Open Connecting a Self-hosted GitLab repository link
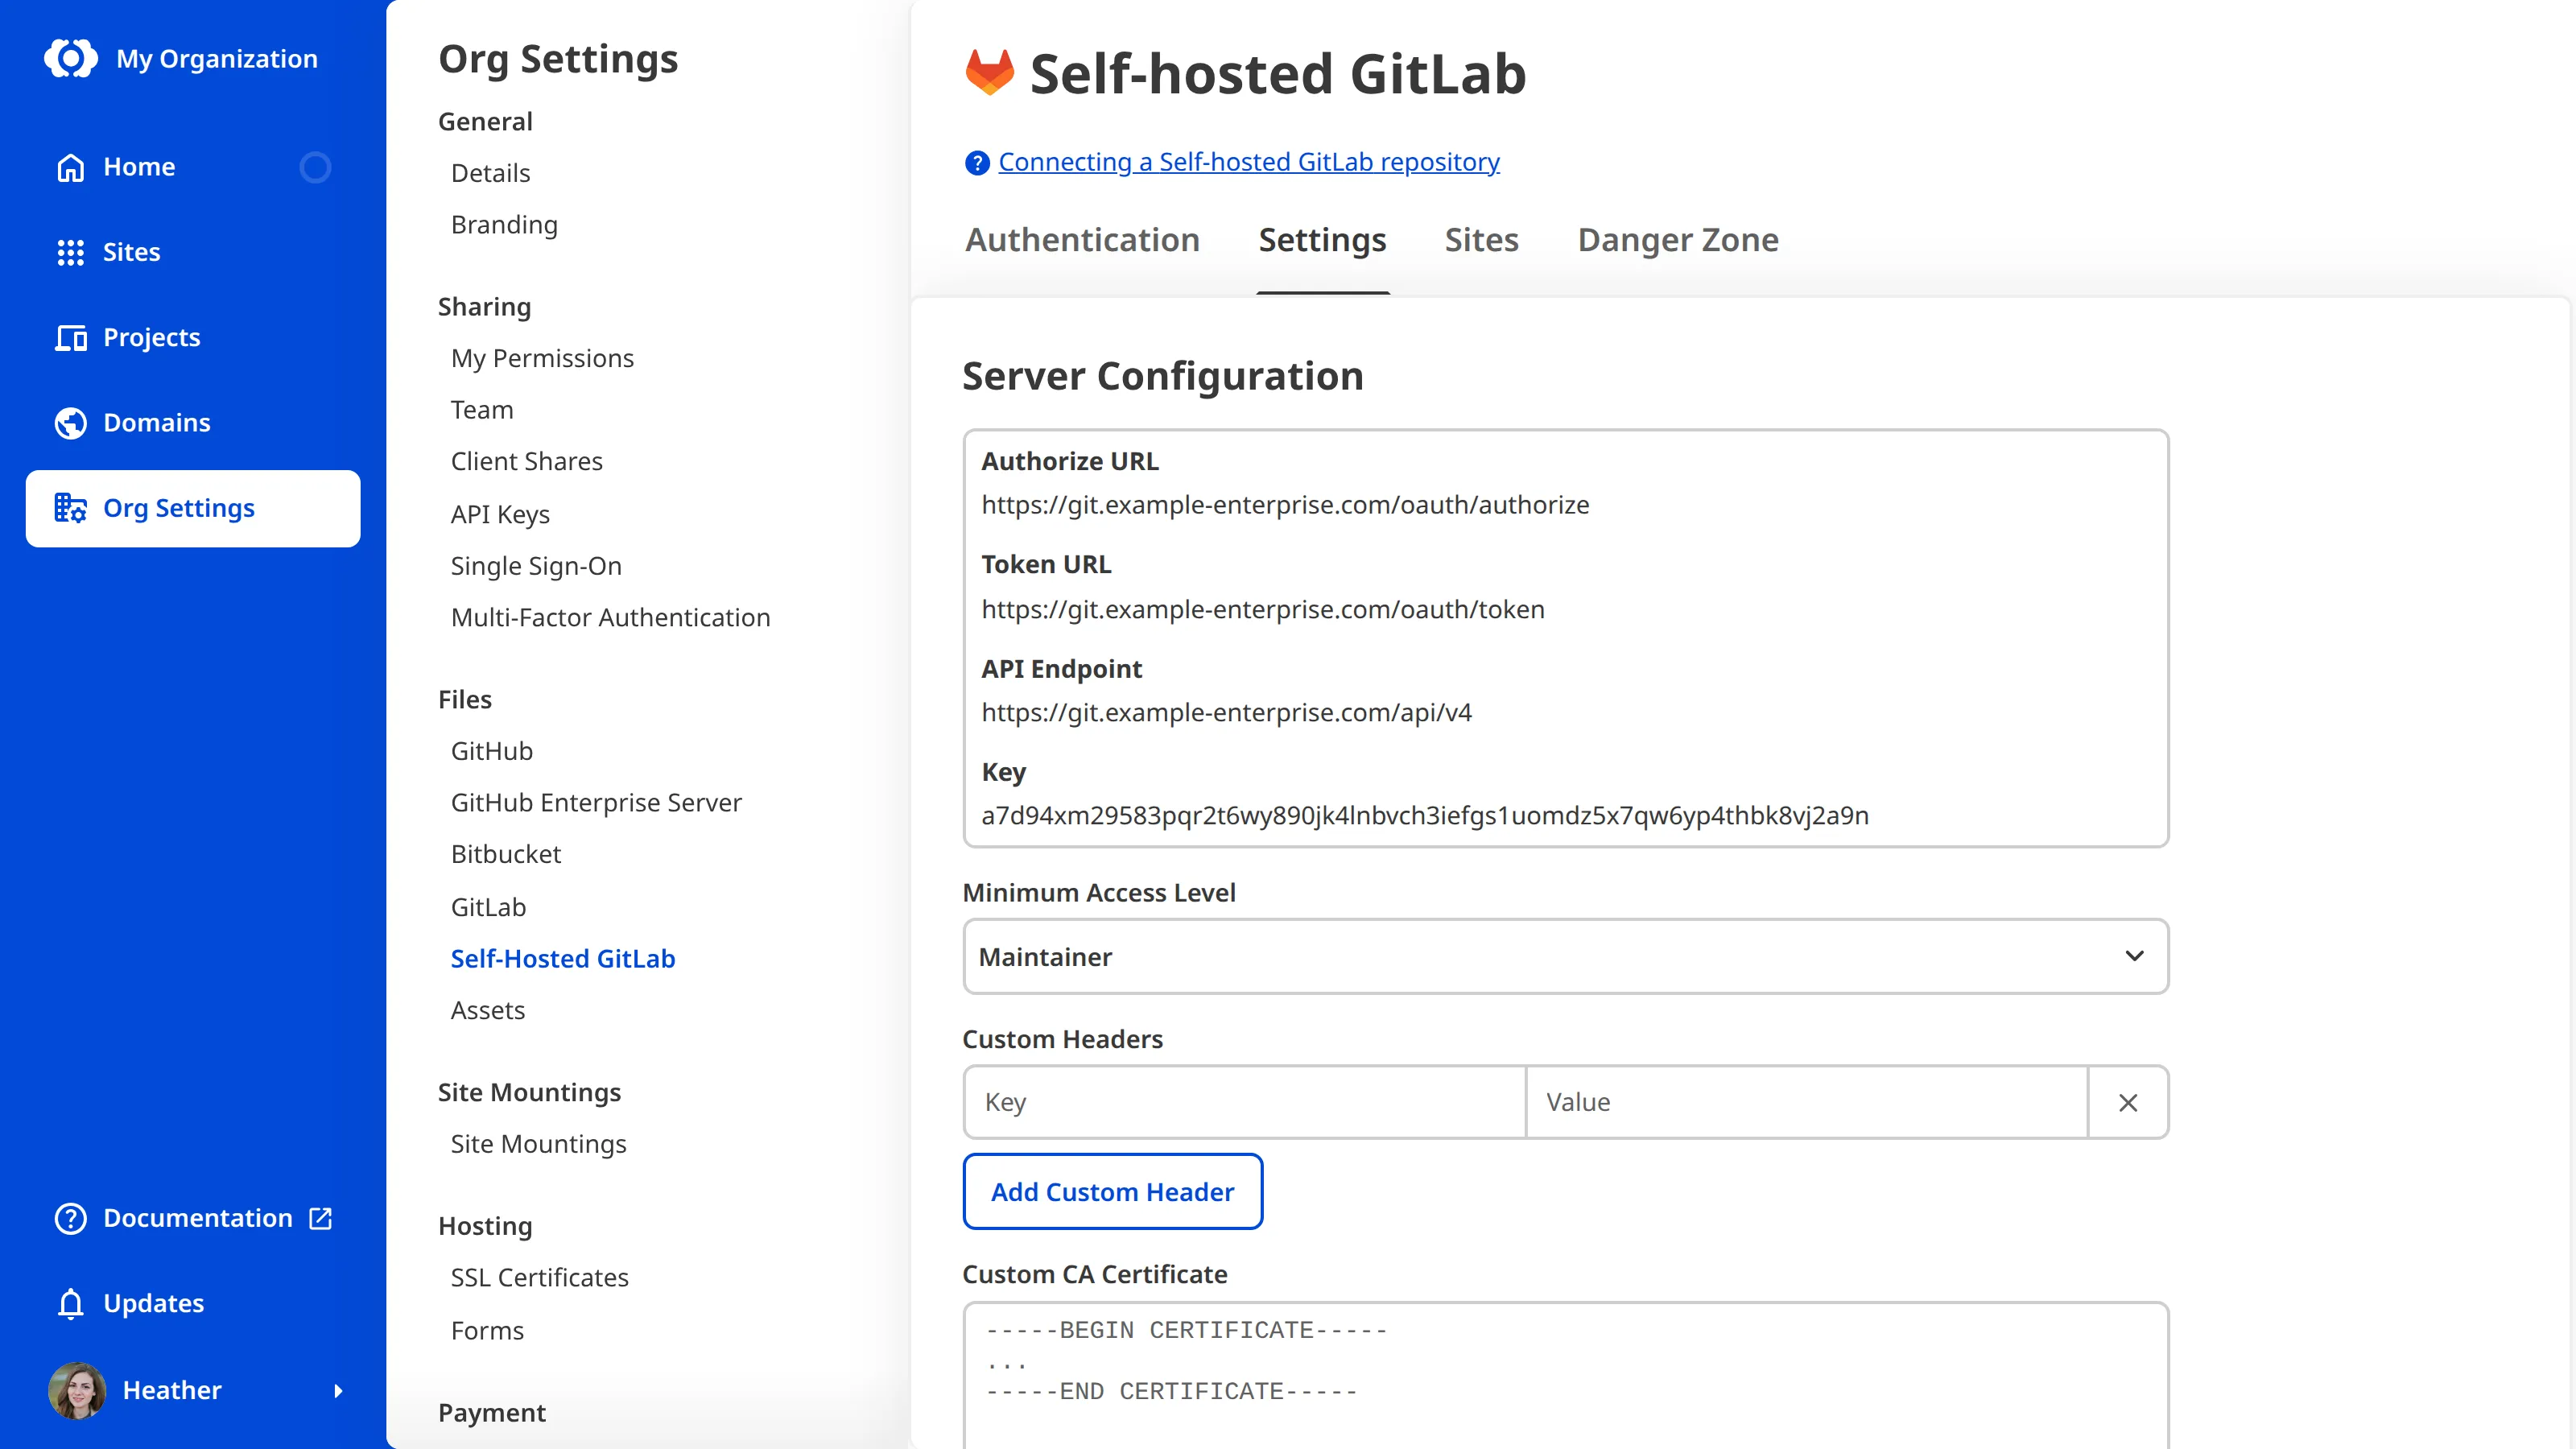Viewport: 2576px width, 1449px height. (1249, 162)
